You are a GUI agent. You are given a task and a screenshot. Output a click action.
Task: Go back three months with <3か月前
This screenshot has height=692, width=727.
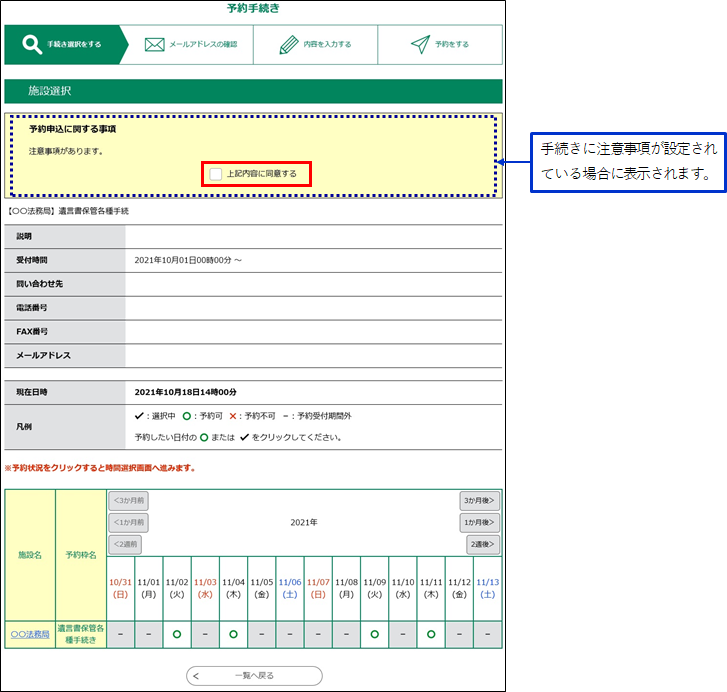(128, 500)
